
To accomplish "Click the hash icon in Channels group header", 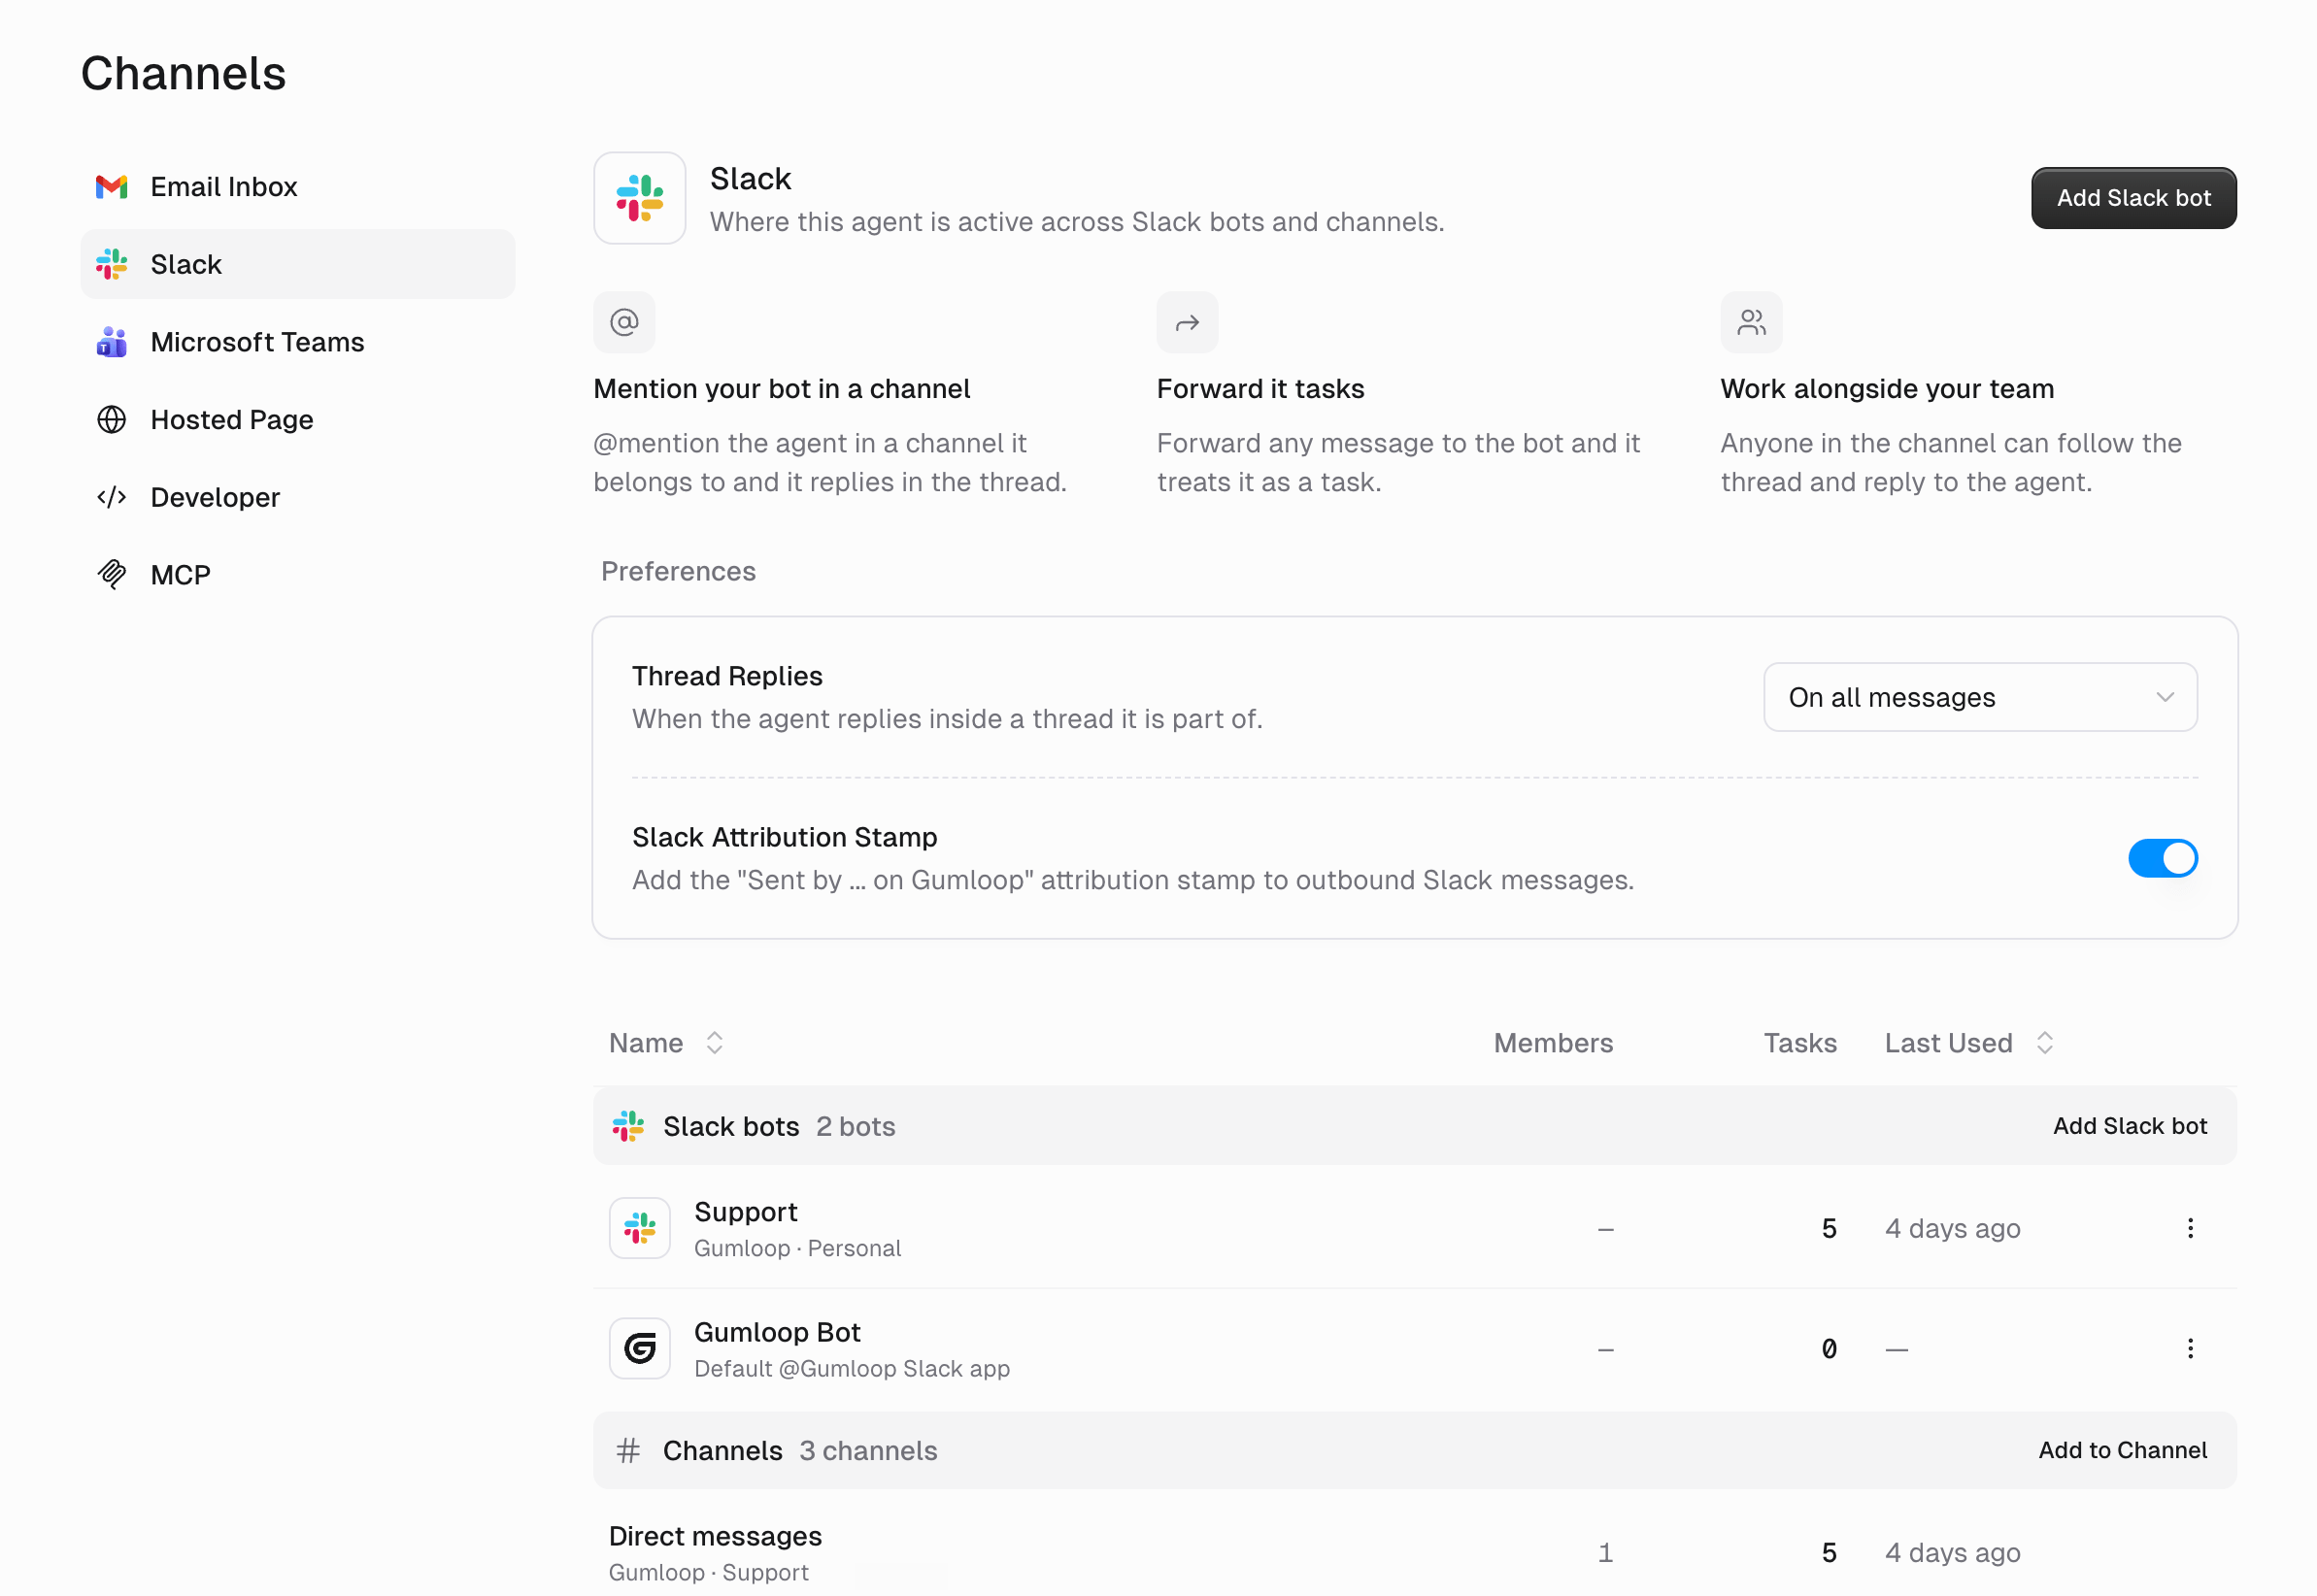I will coord(628,1450).
